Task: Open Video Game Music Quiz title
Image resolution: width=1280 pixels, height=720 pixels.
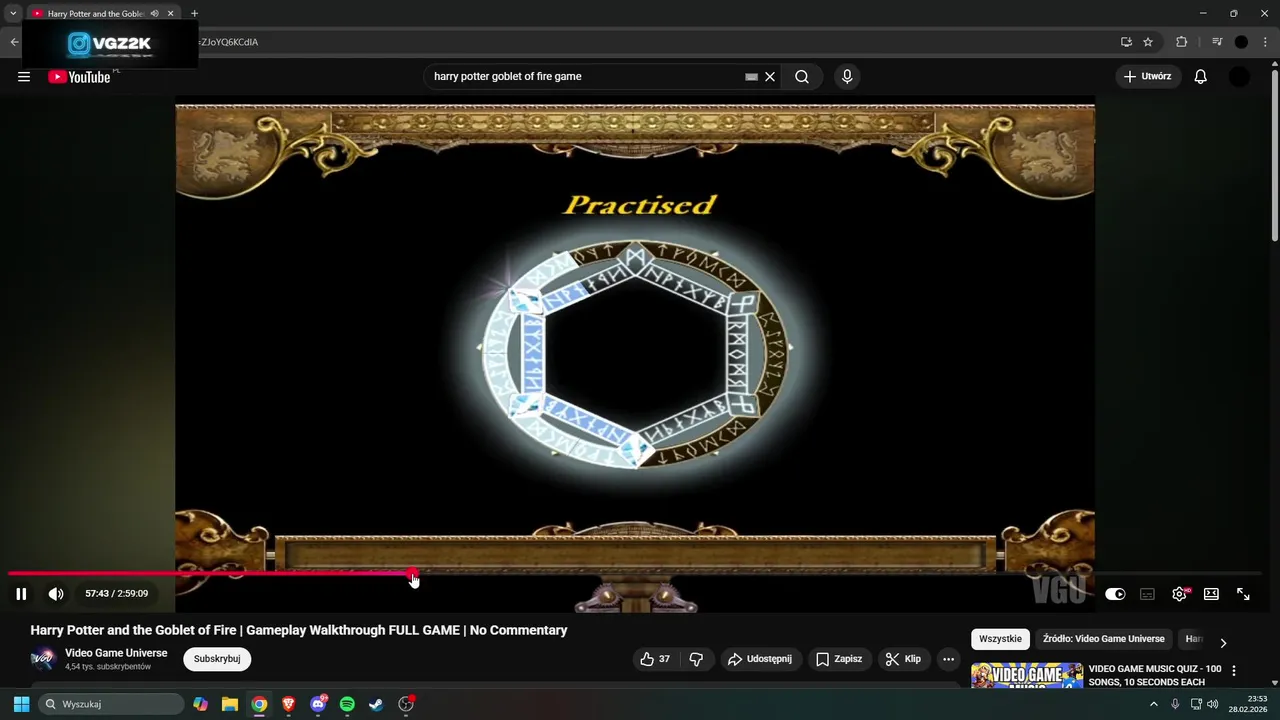Action: (1155, 675)
